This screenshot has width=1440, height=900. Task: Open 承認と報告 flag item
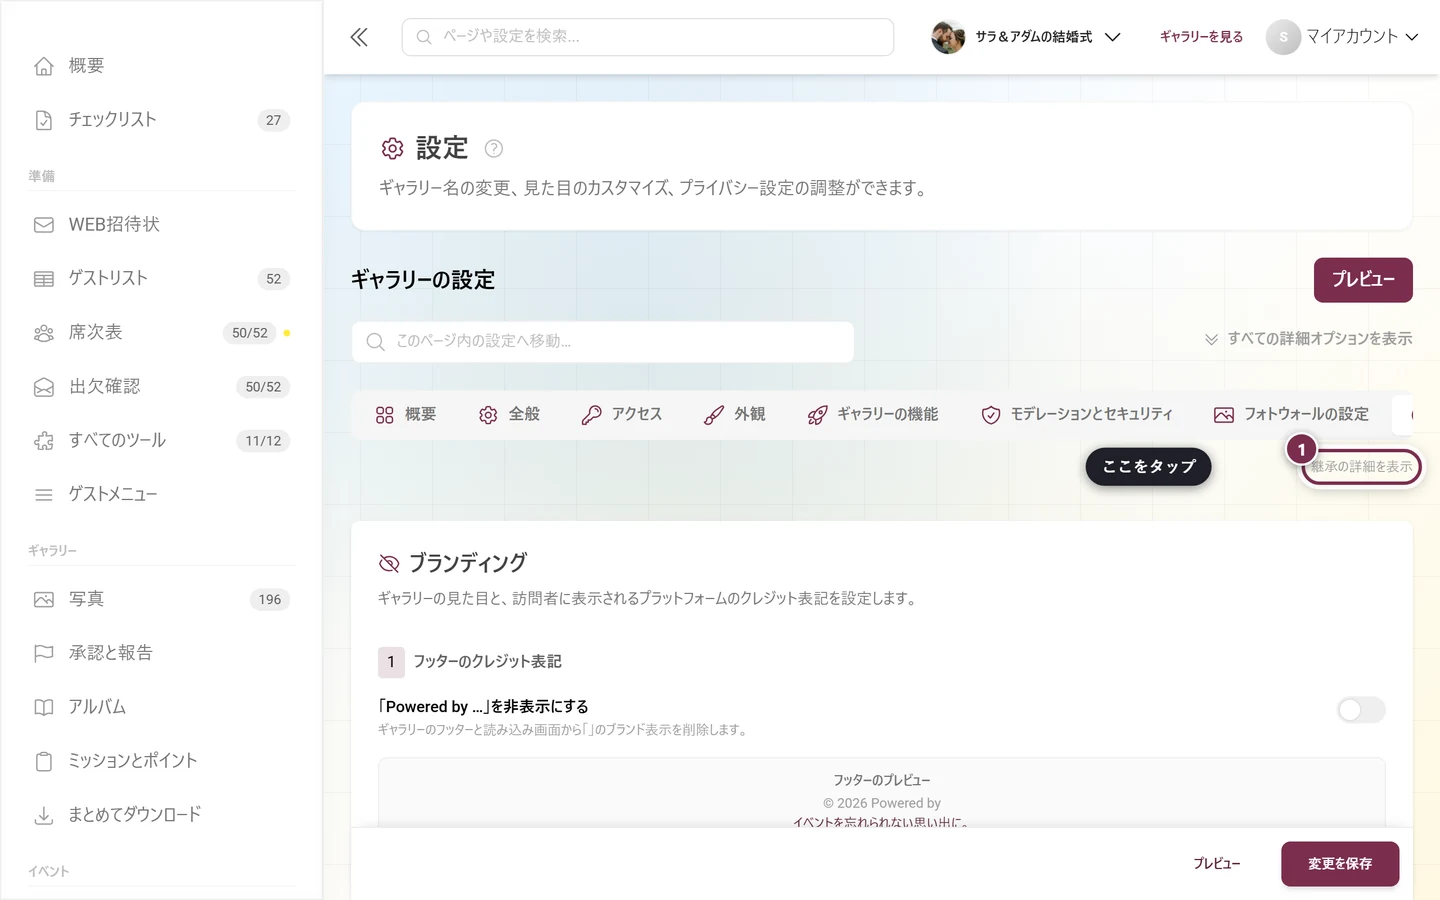pyautogui.click(x=161, y=654)
